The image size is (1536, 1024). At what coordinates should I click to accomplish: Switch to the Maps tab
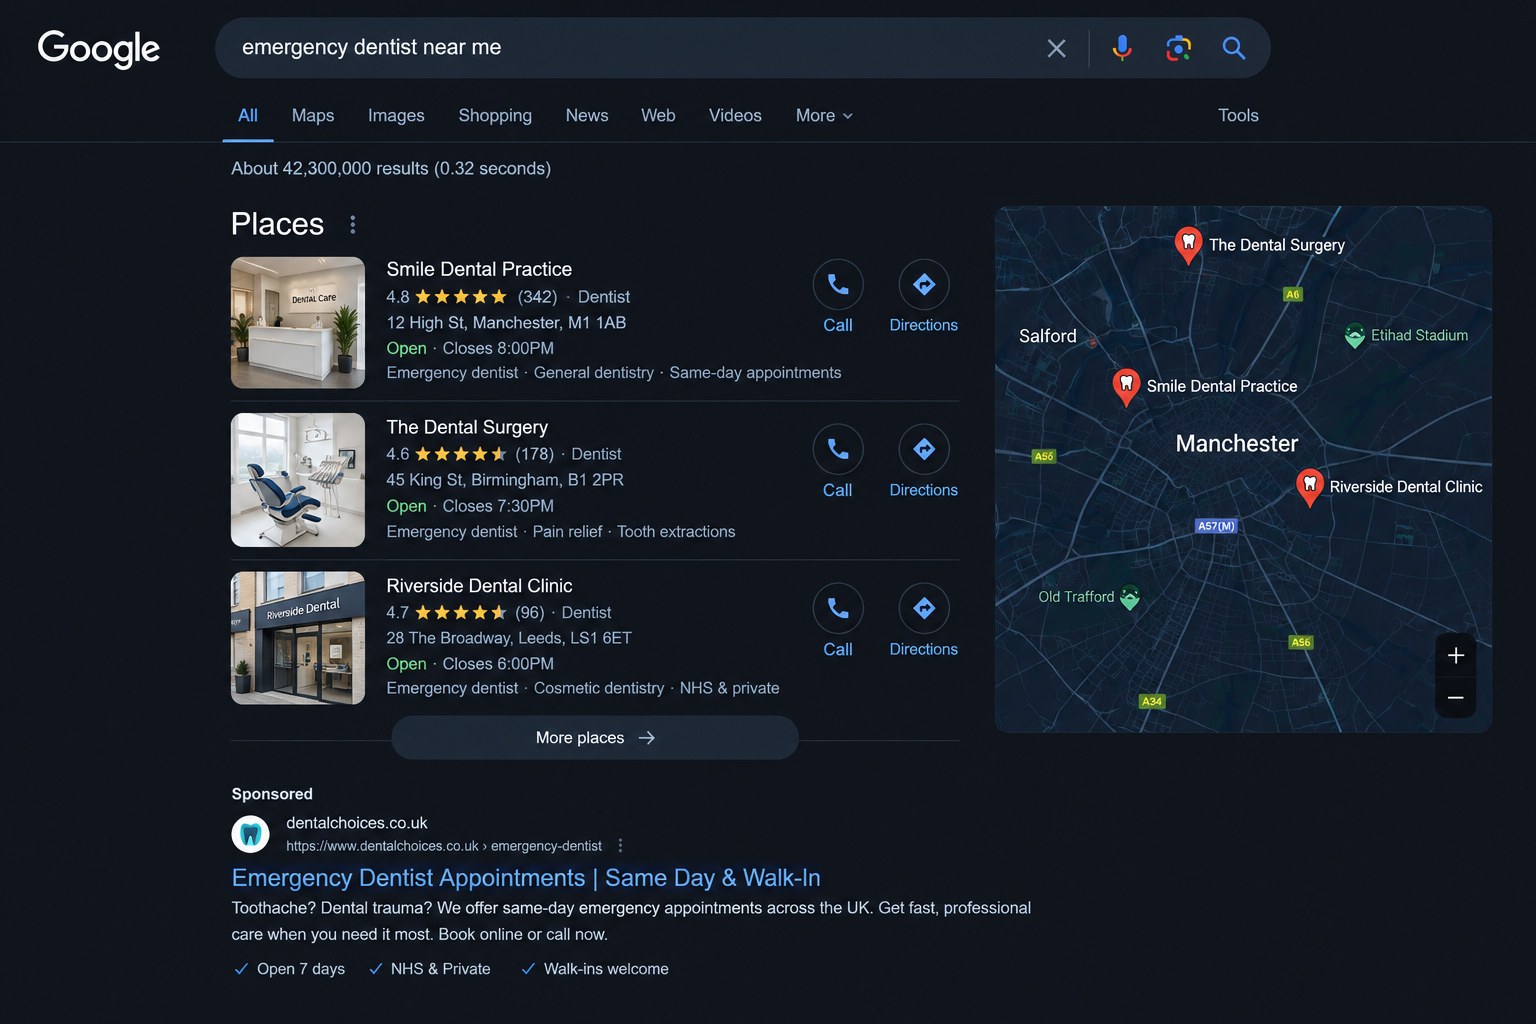[313, 116]
